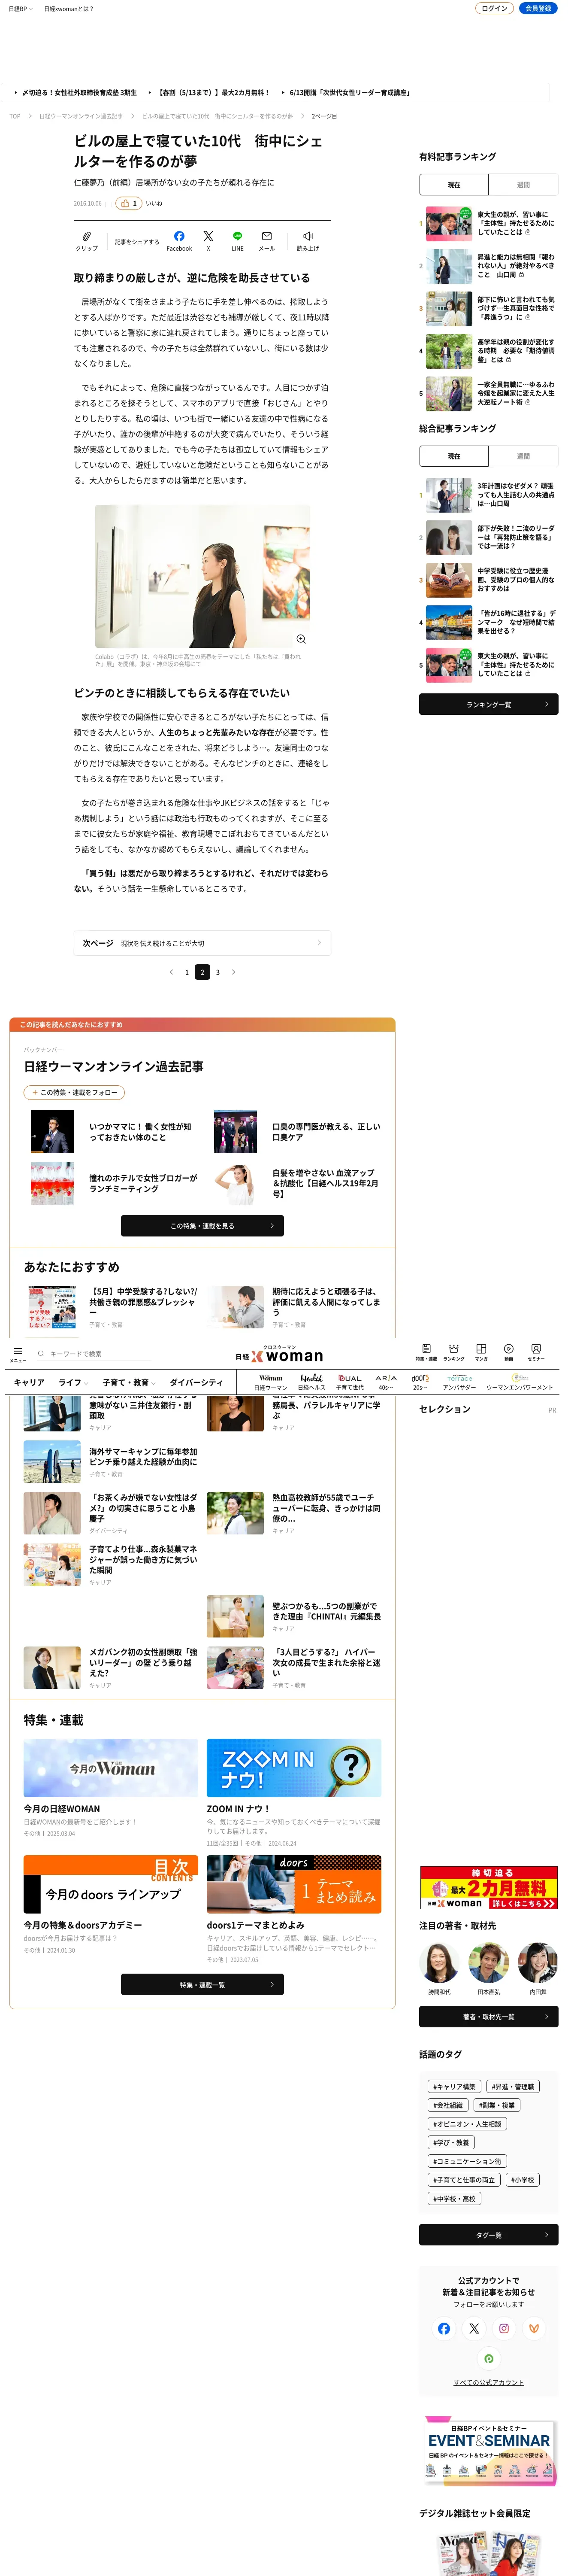568x2576 pixels.
Task: Open the 次ページ next-page bar
Action: pyautogui.click(x=202, y=943)
